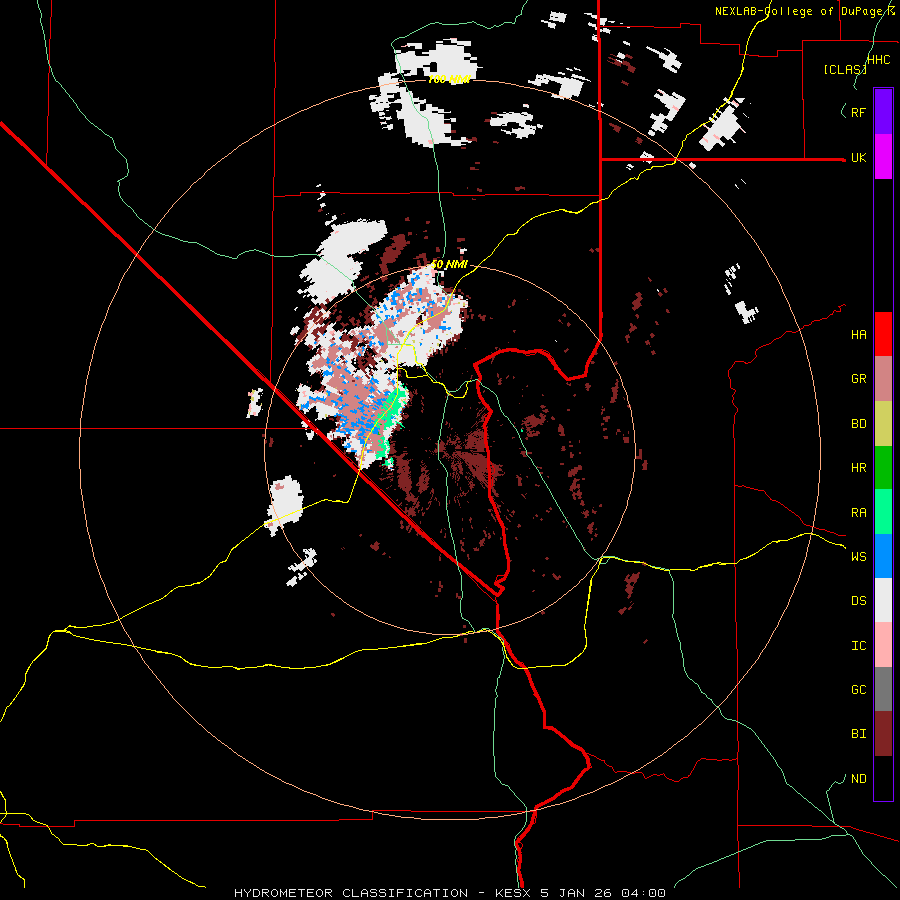Screen dimensions: 900x900
Task: Pick the light green RA legend swatch
Action: click(883, 512)
